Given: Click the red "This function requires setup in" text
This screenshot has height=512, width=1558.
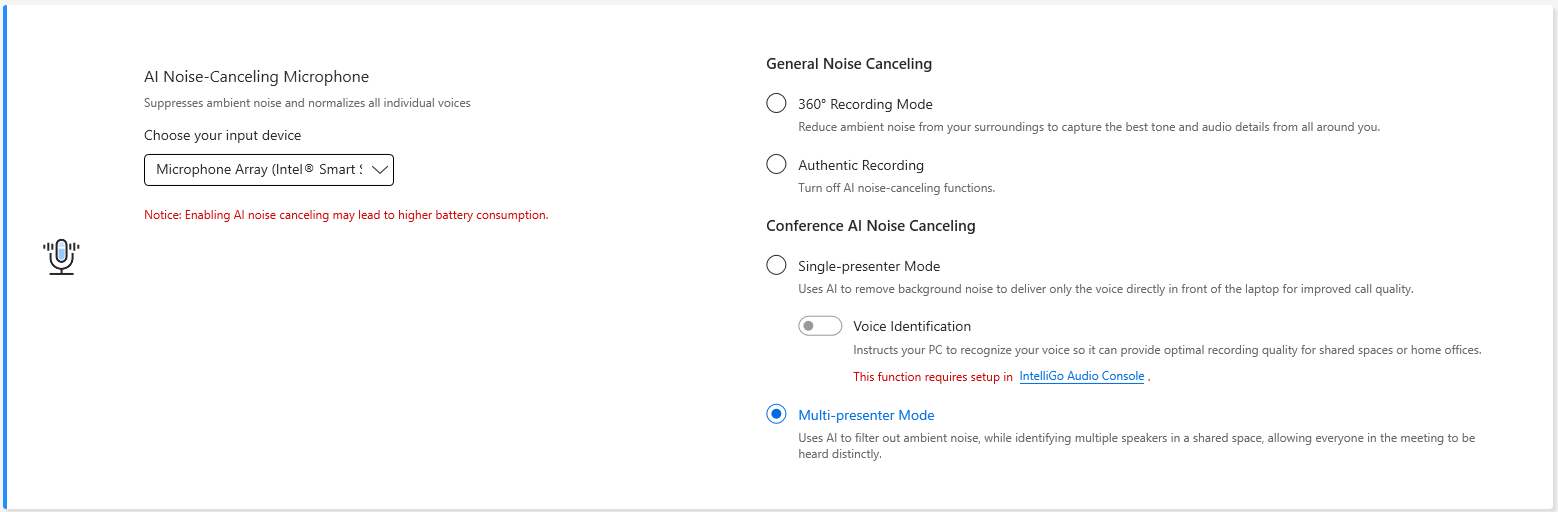Looking at the screenshot, I should 932,377.
